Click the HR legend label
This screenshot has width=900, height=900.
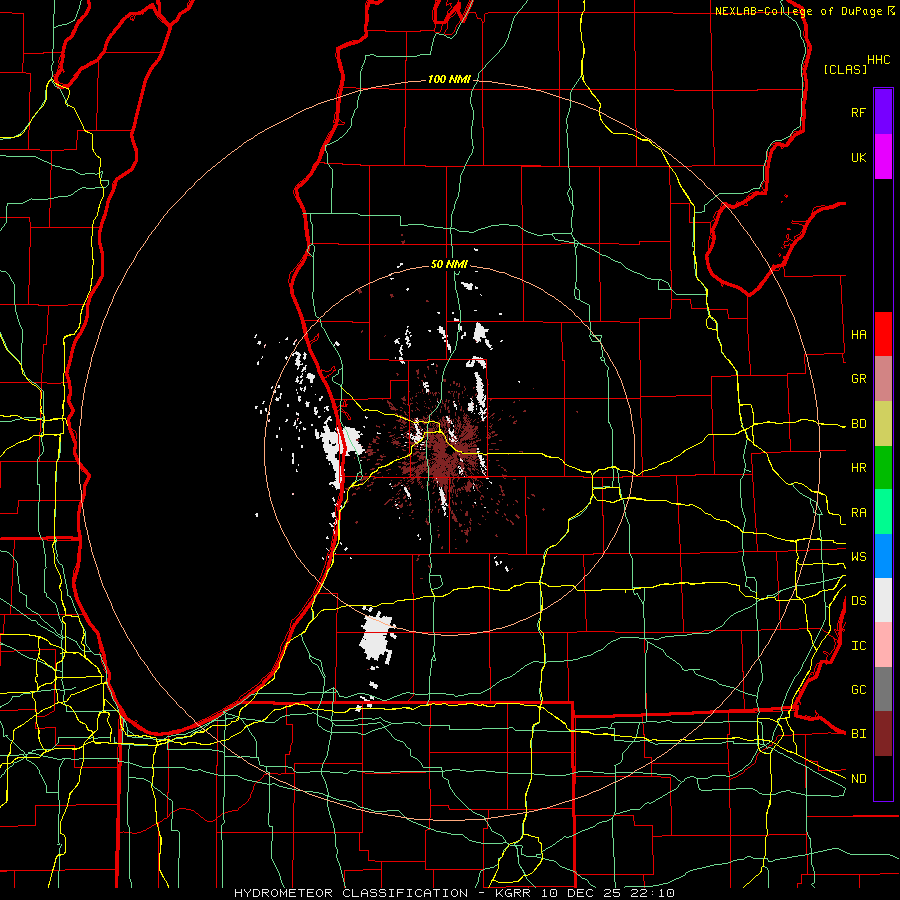coord(858,468)
